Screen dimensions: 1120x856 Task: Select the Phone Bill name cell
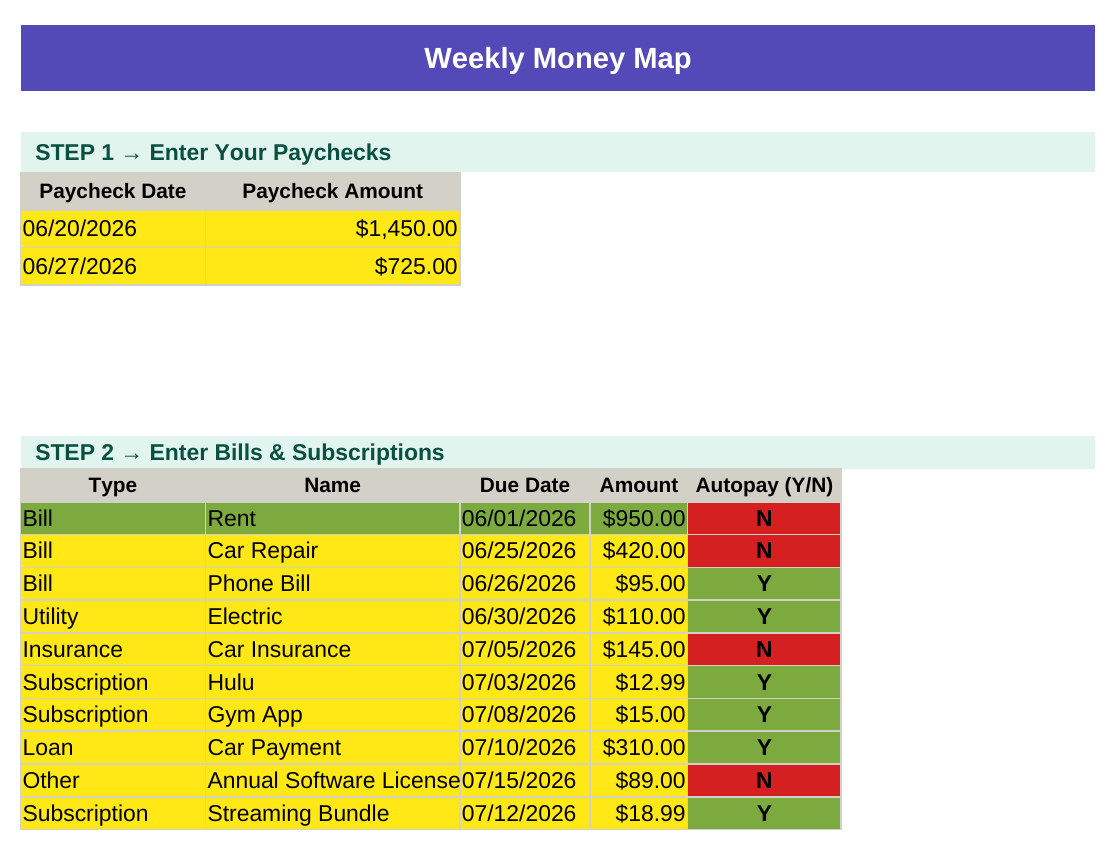333,584
